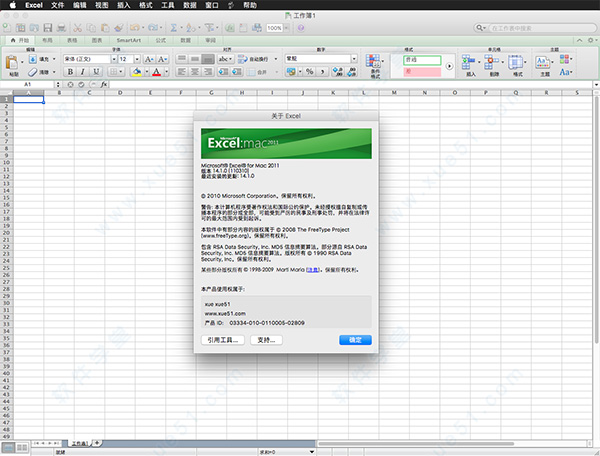Click the Decrease Indent icon
The width and height of the screenshot is (600, 456).
tap(223, 72)
